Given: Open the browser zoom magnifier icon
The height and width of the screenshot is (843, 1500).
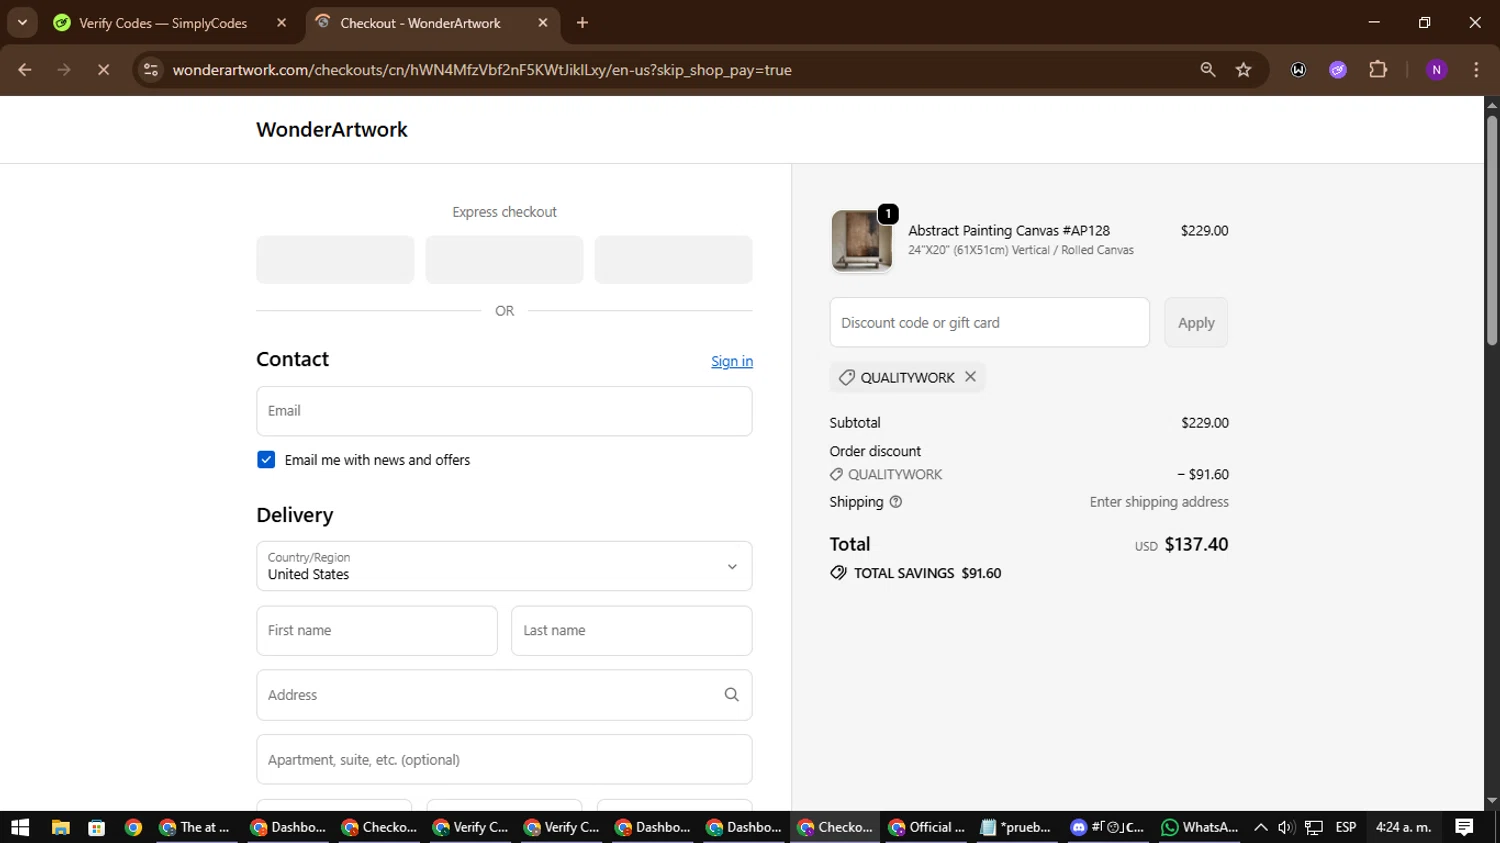Looking at the screenshot, I should click(1207, 70).
